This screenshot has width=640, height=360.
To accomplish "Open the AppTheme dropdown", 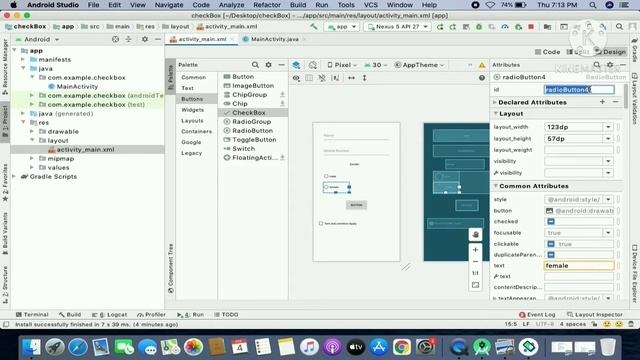I will pyautogui.click(x=419, y=65).
